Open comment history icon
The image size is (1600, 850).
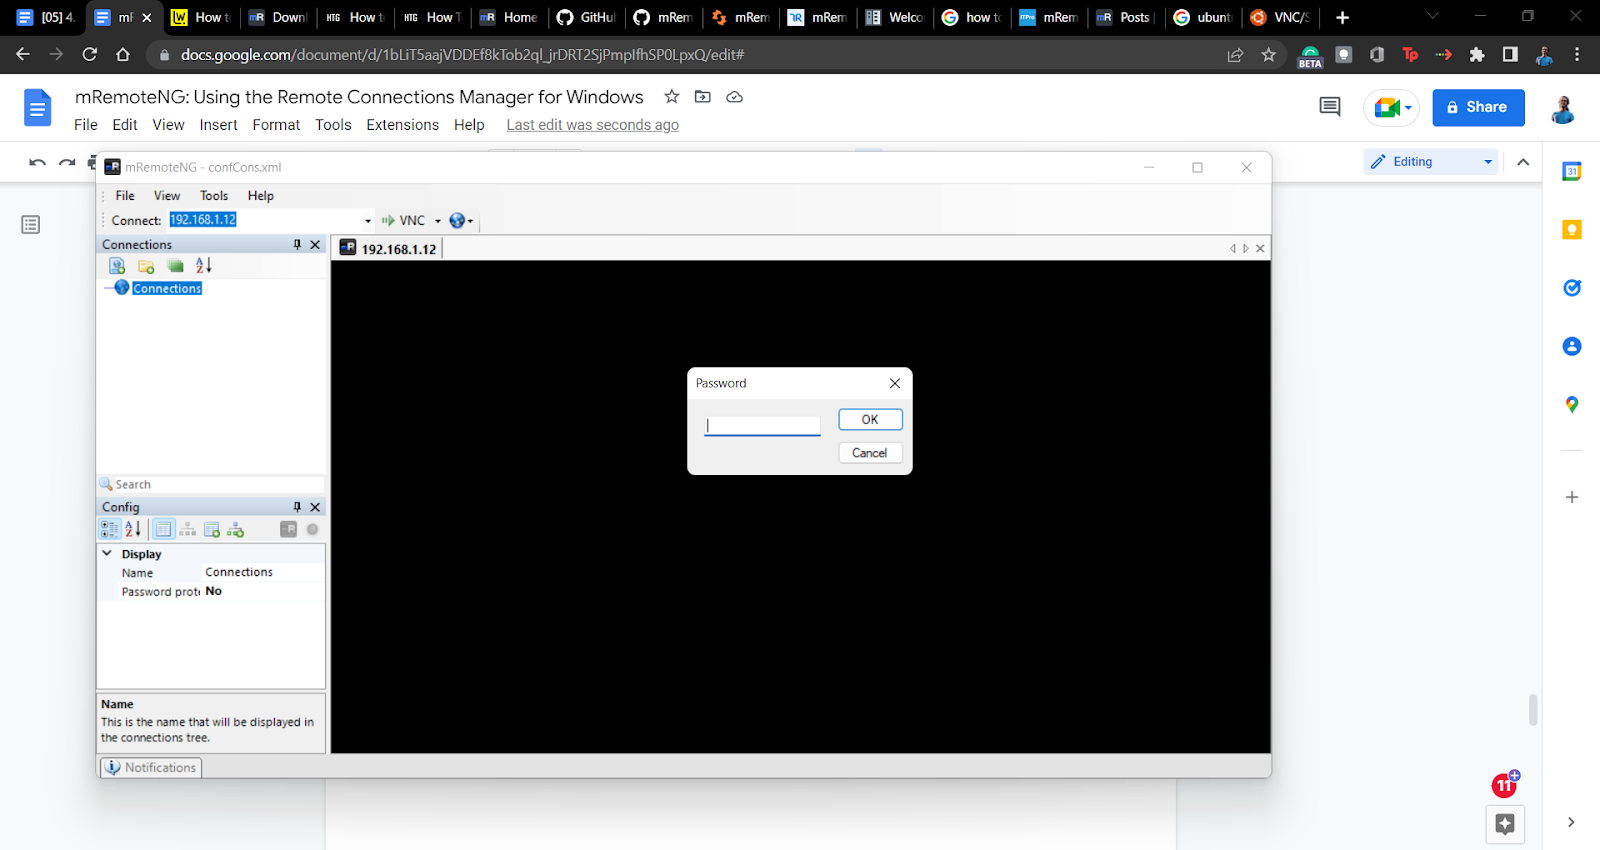pyautogui.click(x=1329, y=107)
